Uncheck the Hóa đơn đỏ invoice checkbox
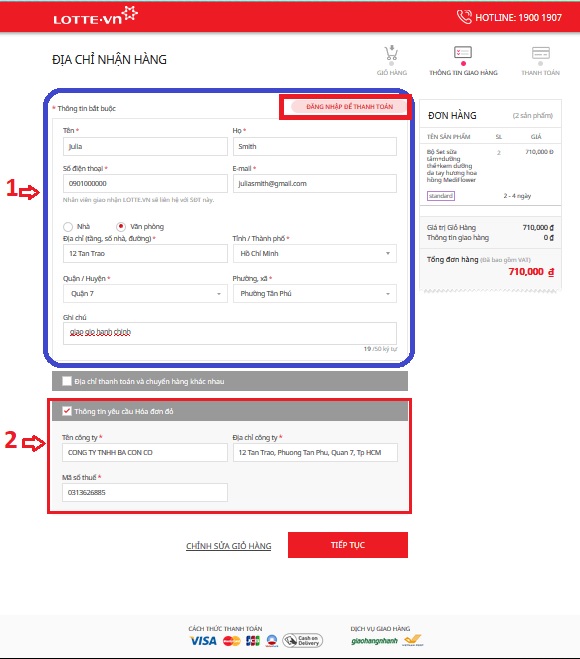Viewport: 580px width, 659px height. tap(66, 411)
